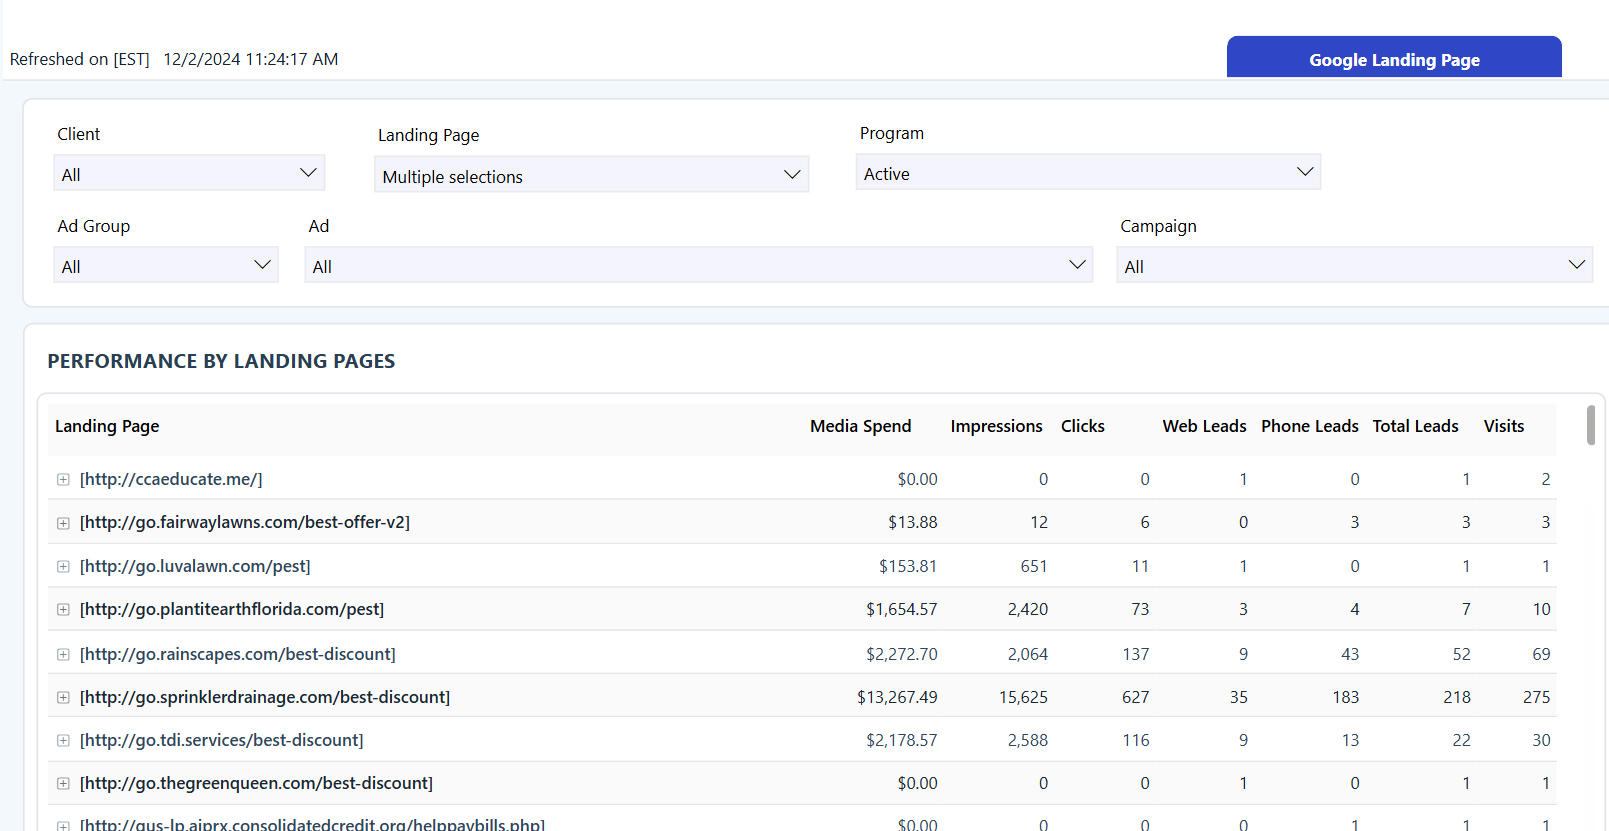Expand the go.thegreenqueen.com row plus icon
The image size is (1609, 831).
63,784
